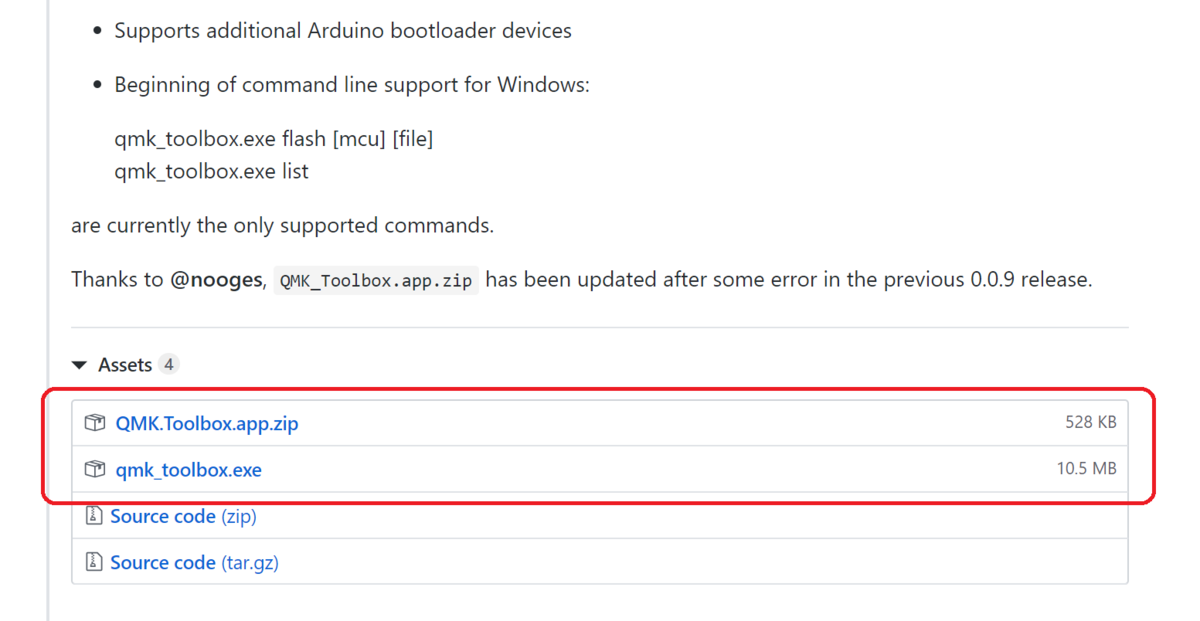The height and width of the screenshot is (621, 1200).
Task: Click 'Supports additional Arduino bootloader devices' bullet
Action: click(343, 31)
